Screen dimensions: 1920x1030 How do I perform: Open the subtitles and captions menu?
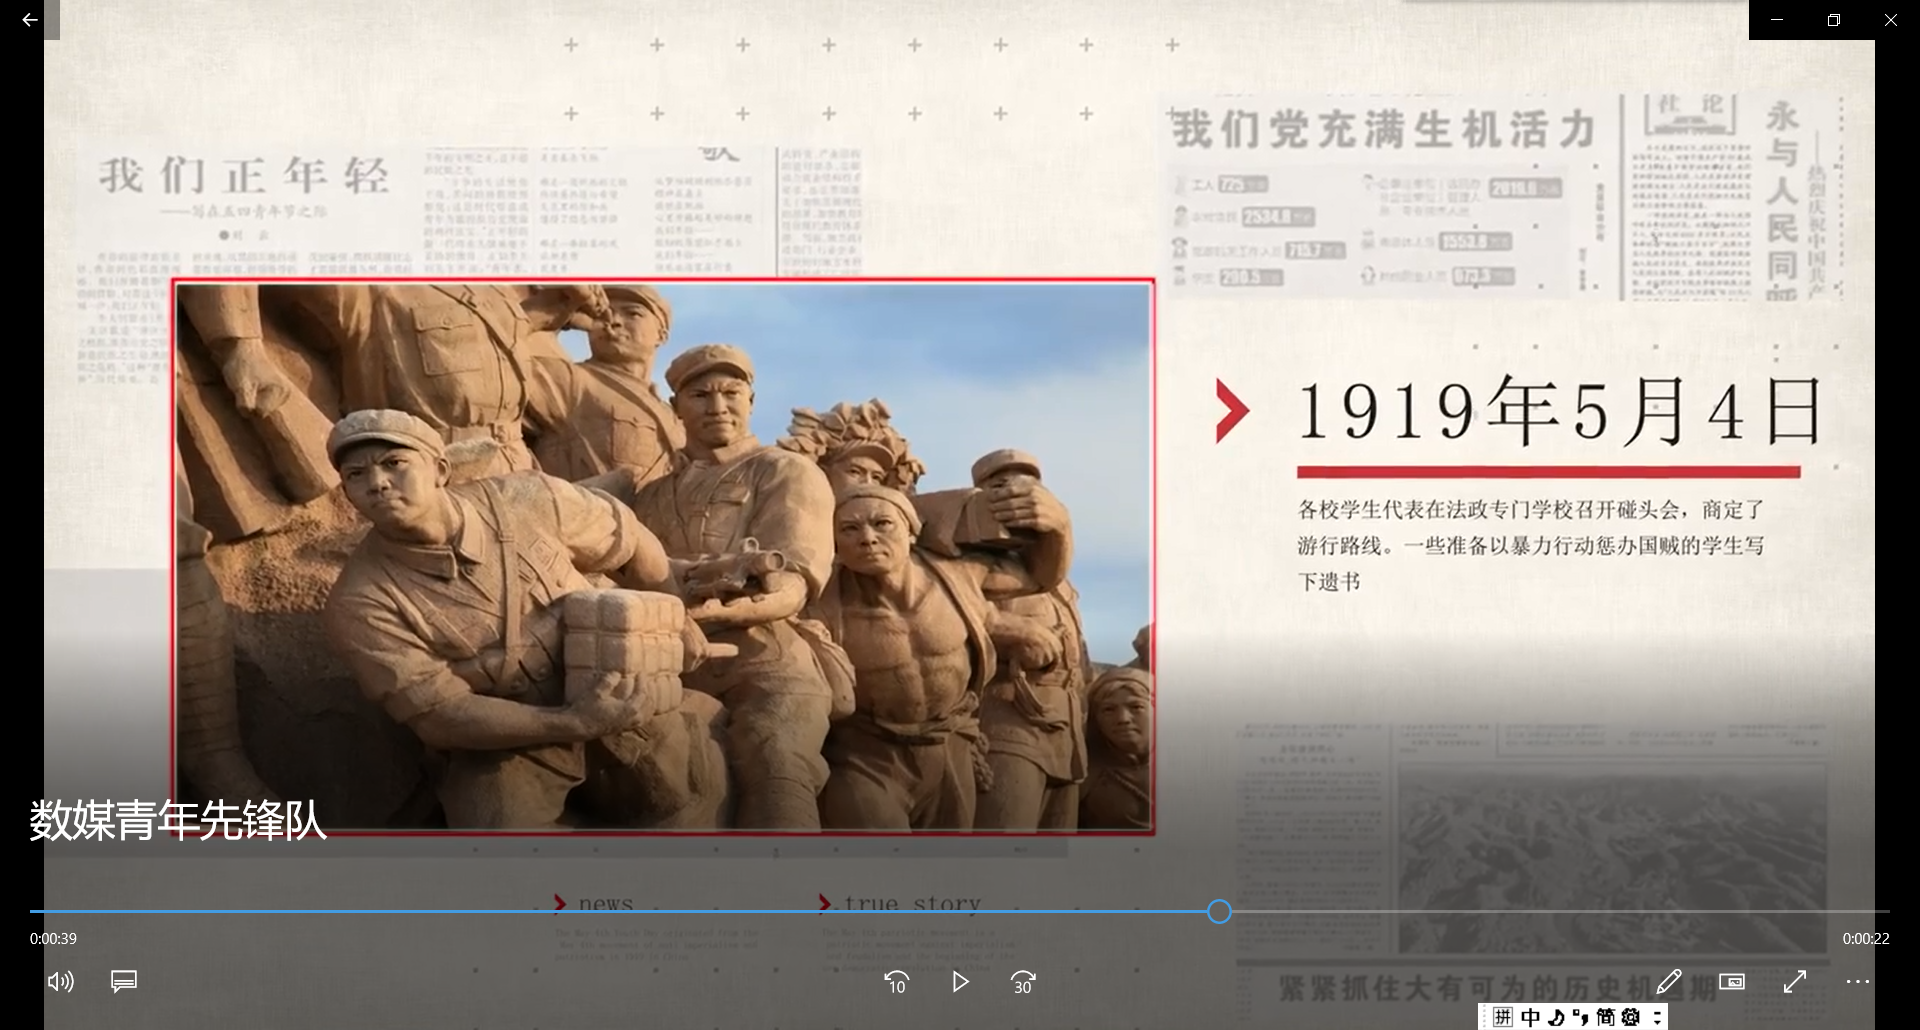(x=124, y=982)
